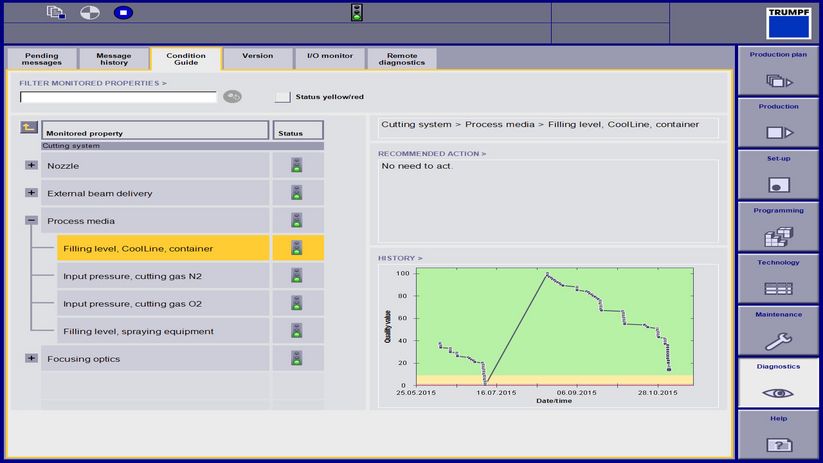This screenshot has width=823, height=463.
Task: Toggle the Status yellow/red checkbox
Action: point(282,97)
